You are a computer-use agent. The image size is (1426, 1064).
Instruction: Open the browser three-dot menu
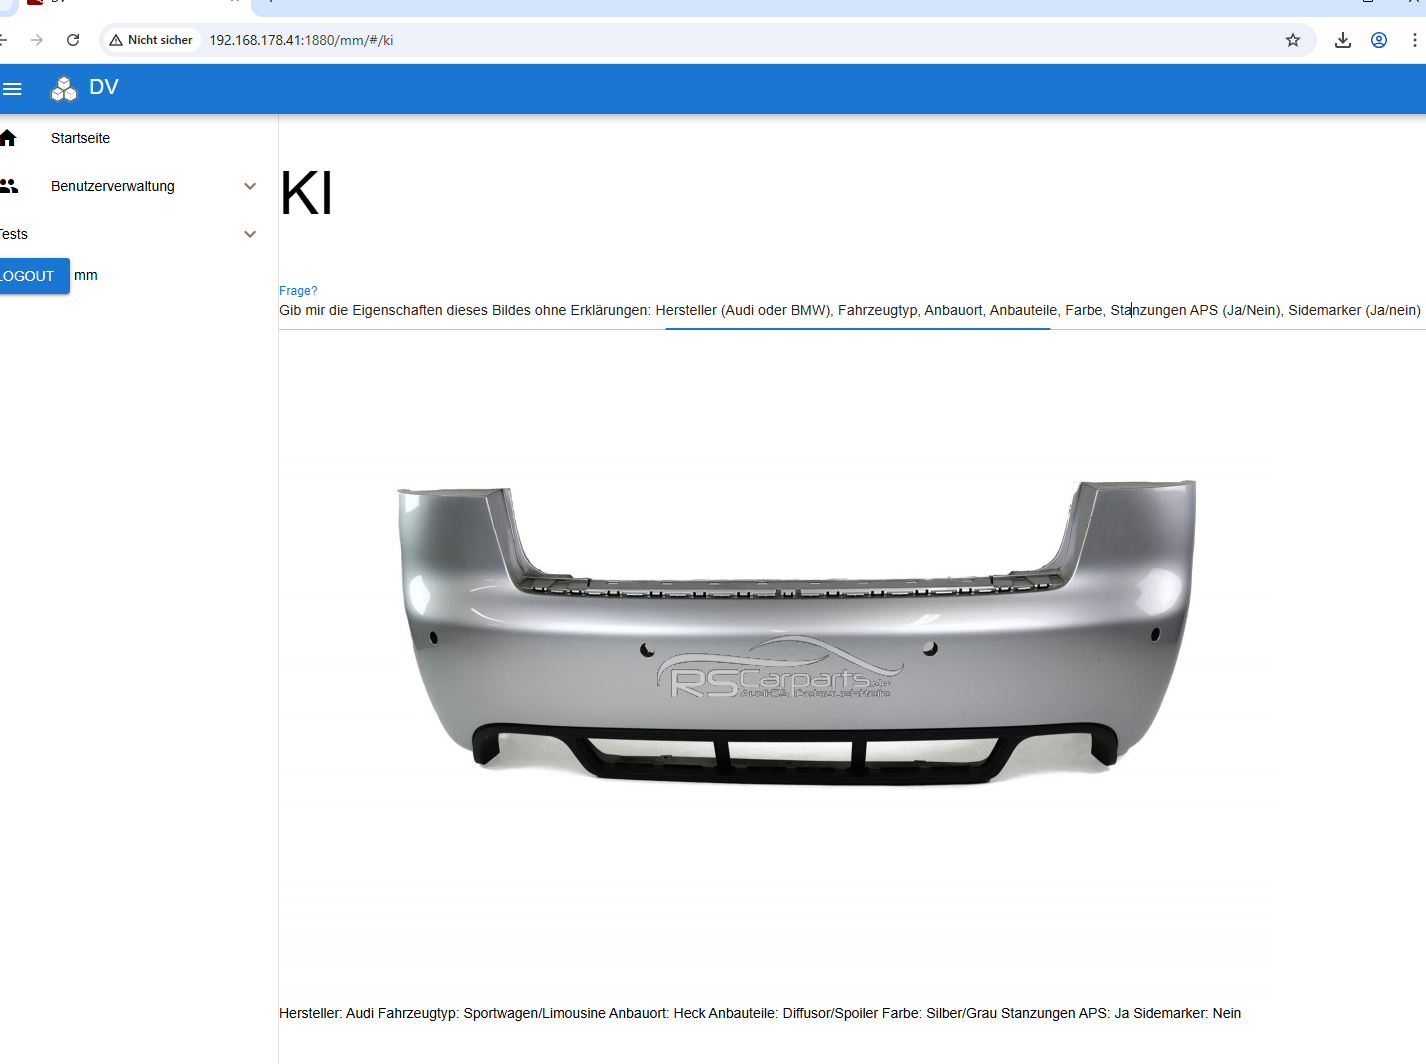(1414, 40)
